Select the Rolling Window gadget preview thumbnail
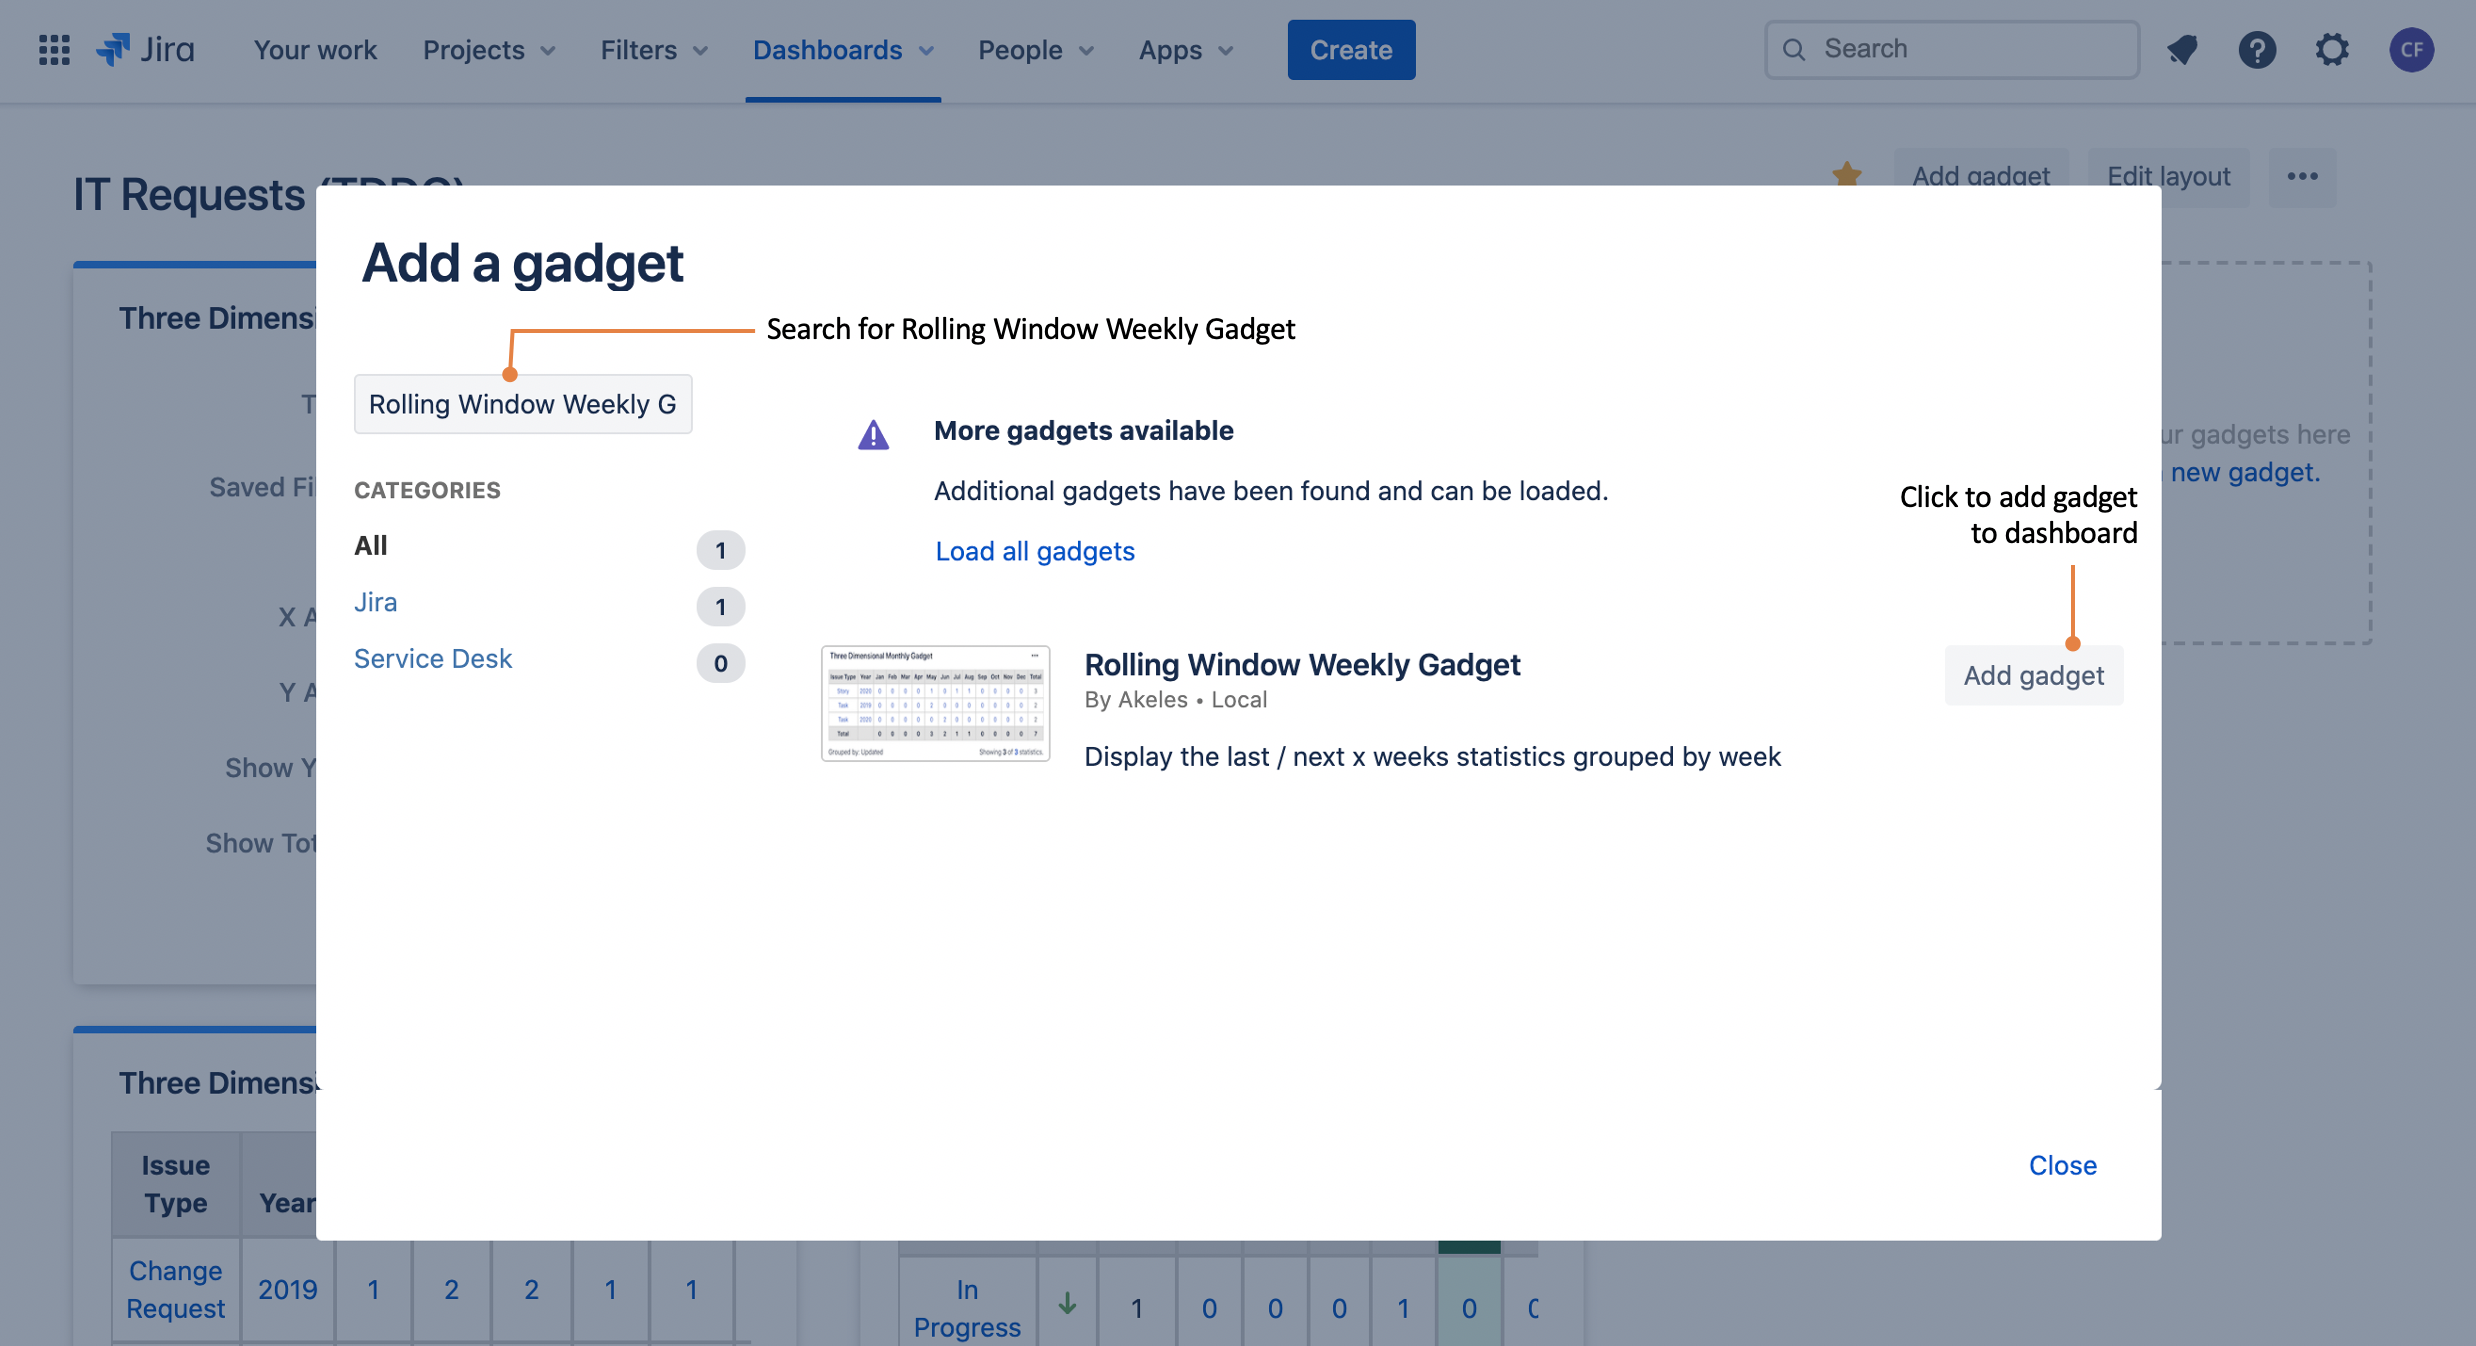Image resolution: width=2476 pixels, height=1346 pixels. [x=936, y=703]
